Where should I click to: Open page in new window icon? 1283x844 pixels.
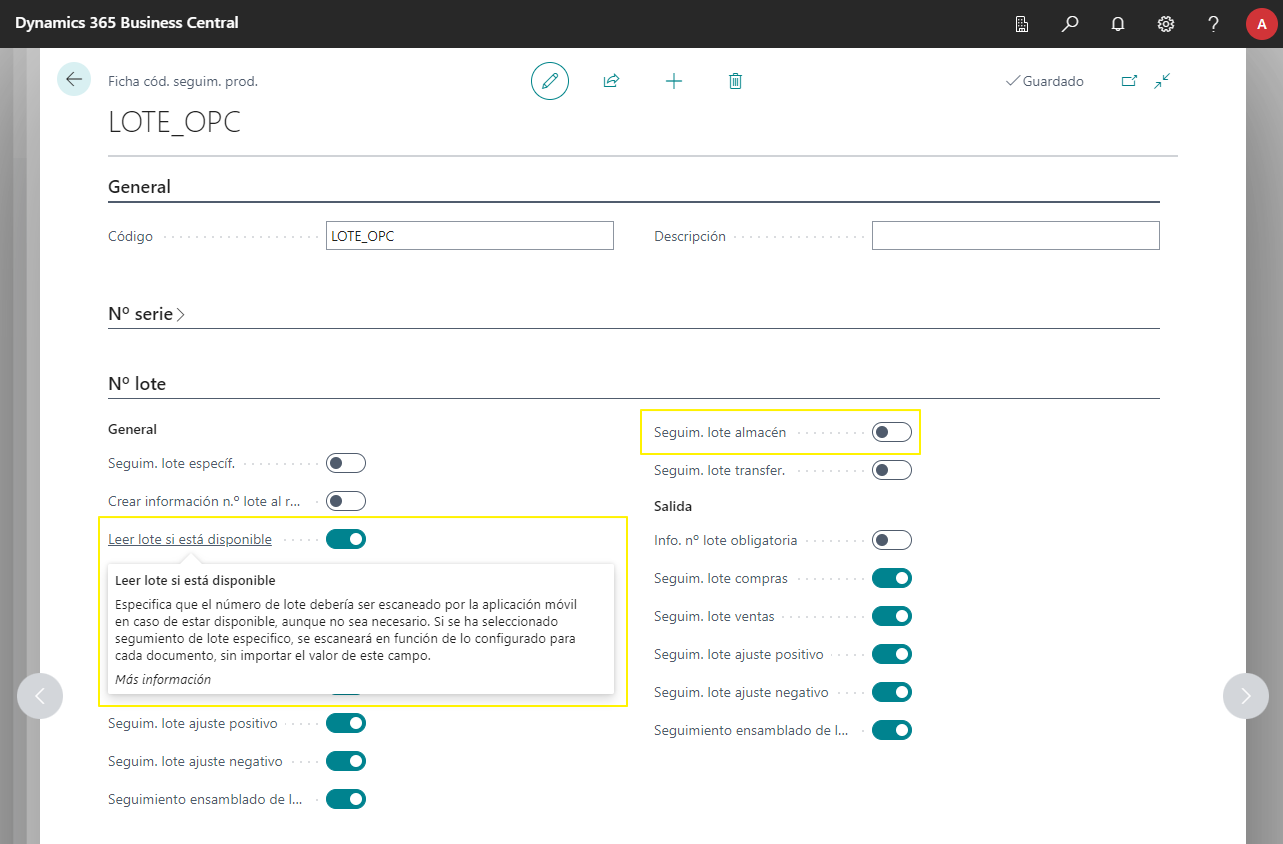click(x=1129, y=81)
